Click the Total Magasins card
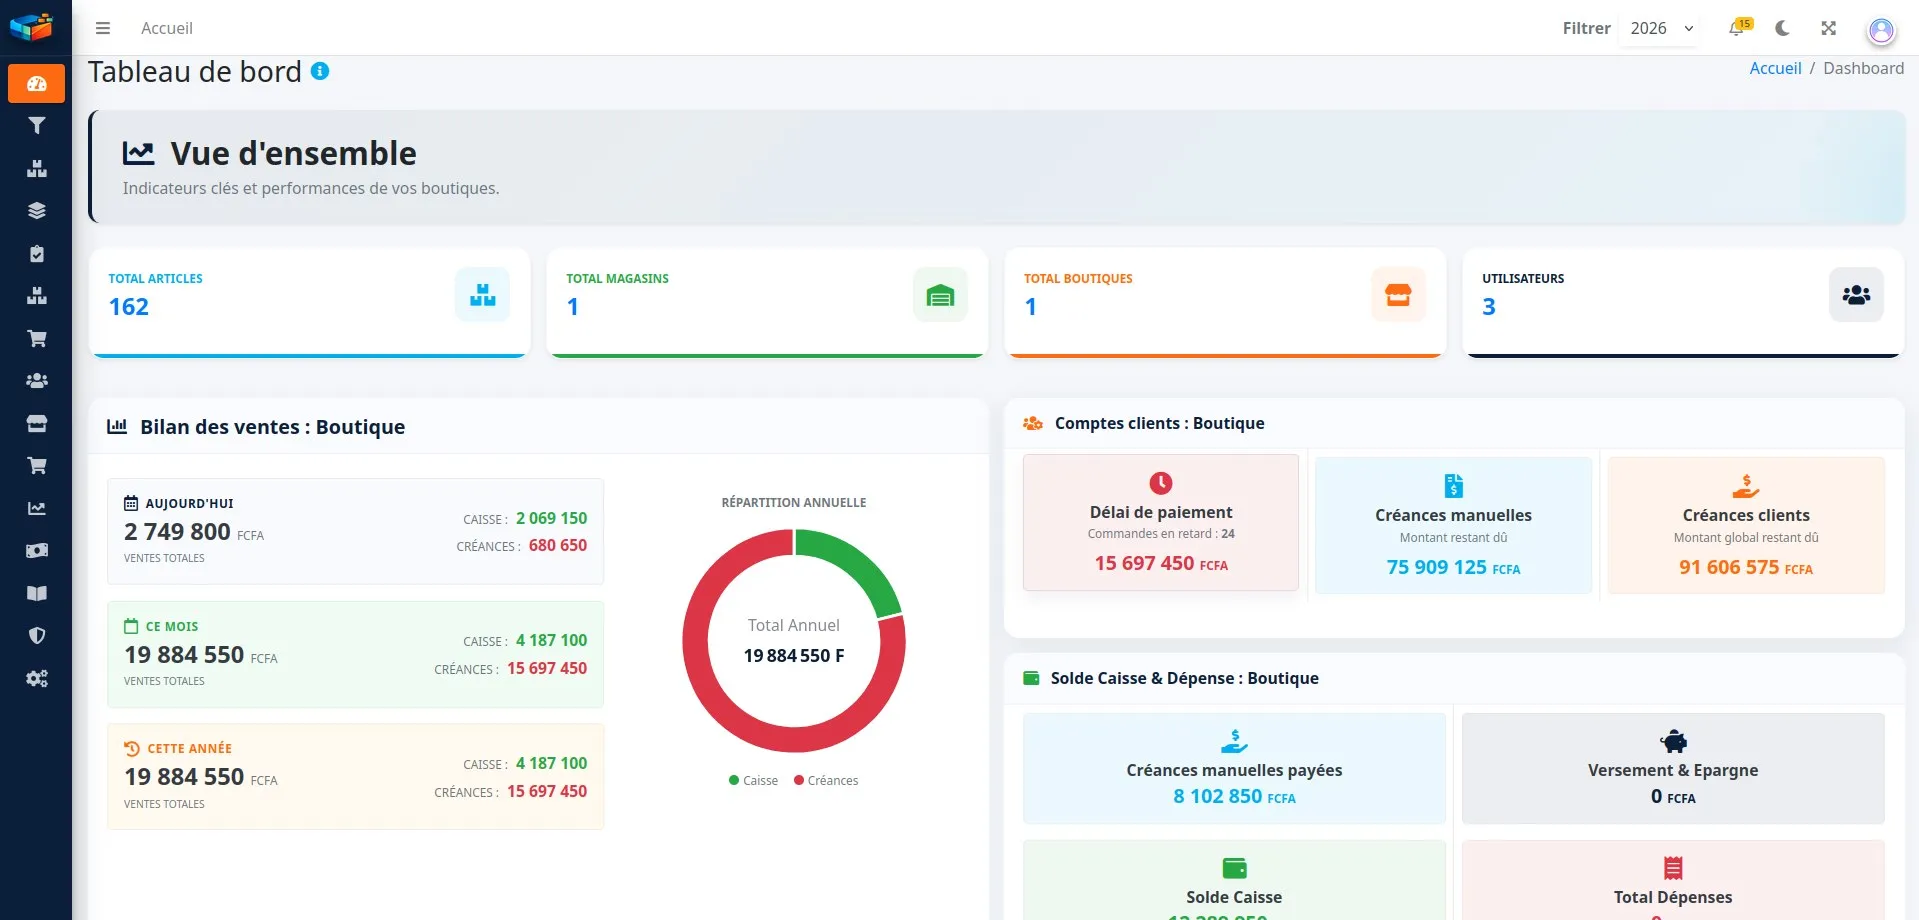Image resolution: width=1919 pixels, height=920 pixels. (x=767, y=302)
